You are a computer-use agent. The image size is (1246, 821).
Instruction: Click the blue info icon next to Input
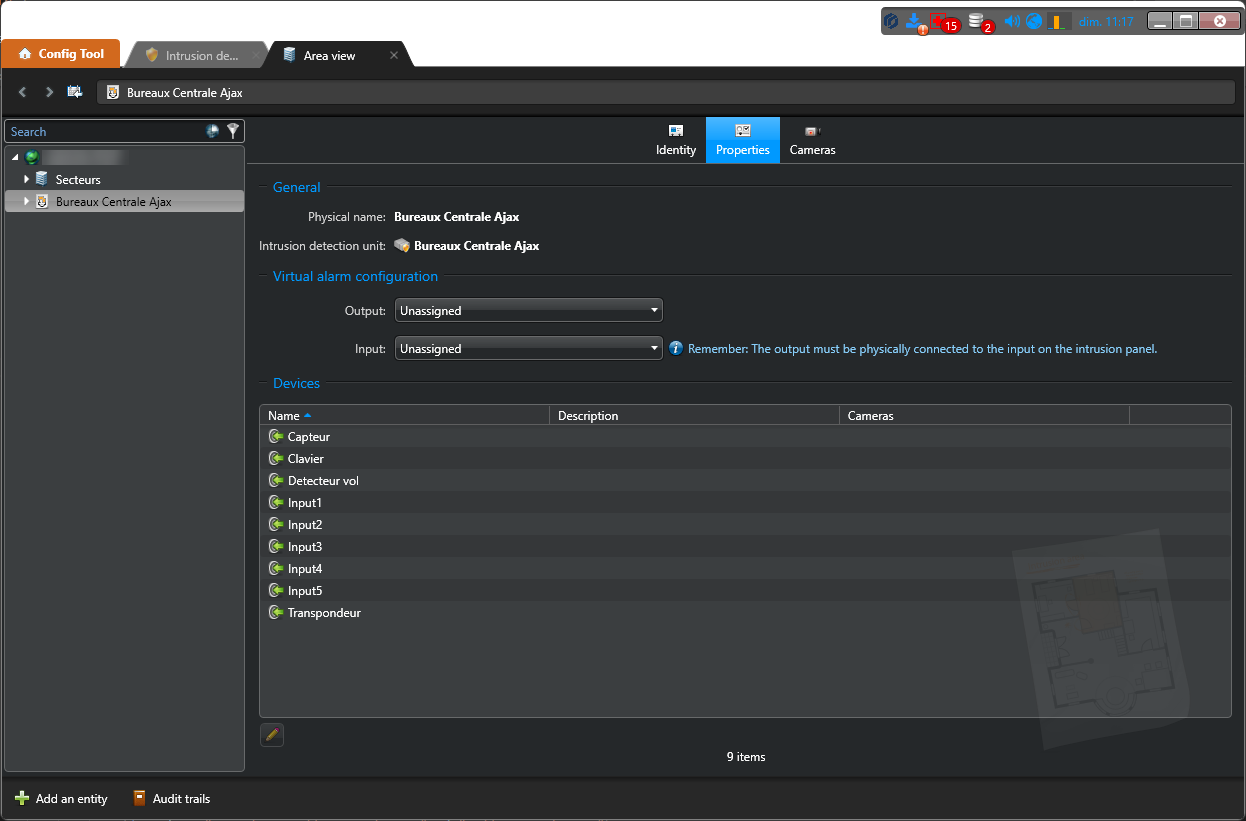coord(676,349)
